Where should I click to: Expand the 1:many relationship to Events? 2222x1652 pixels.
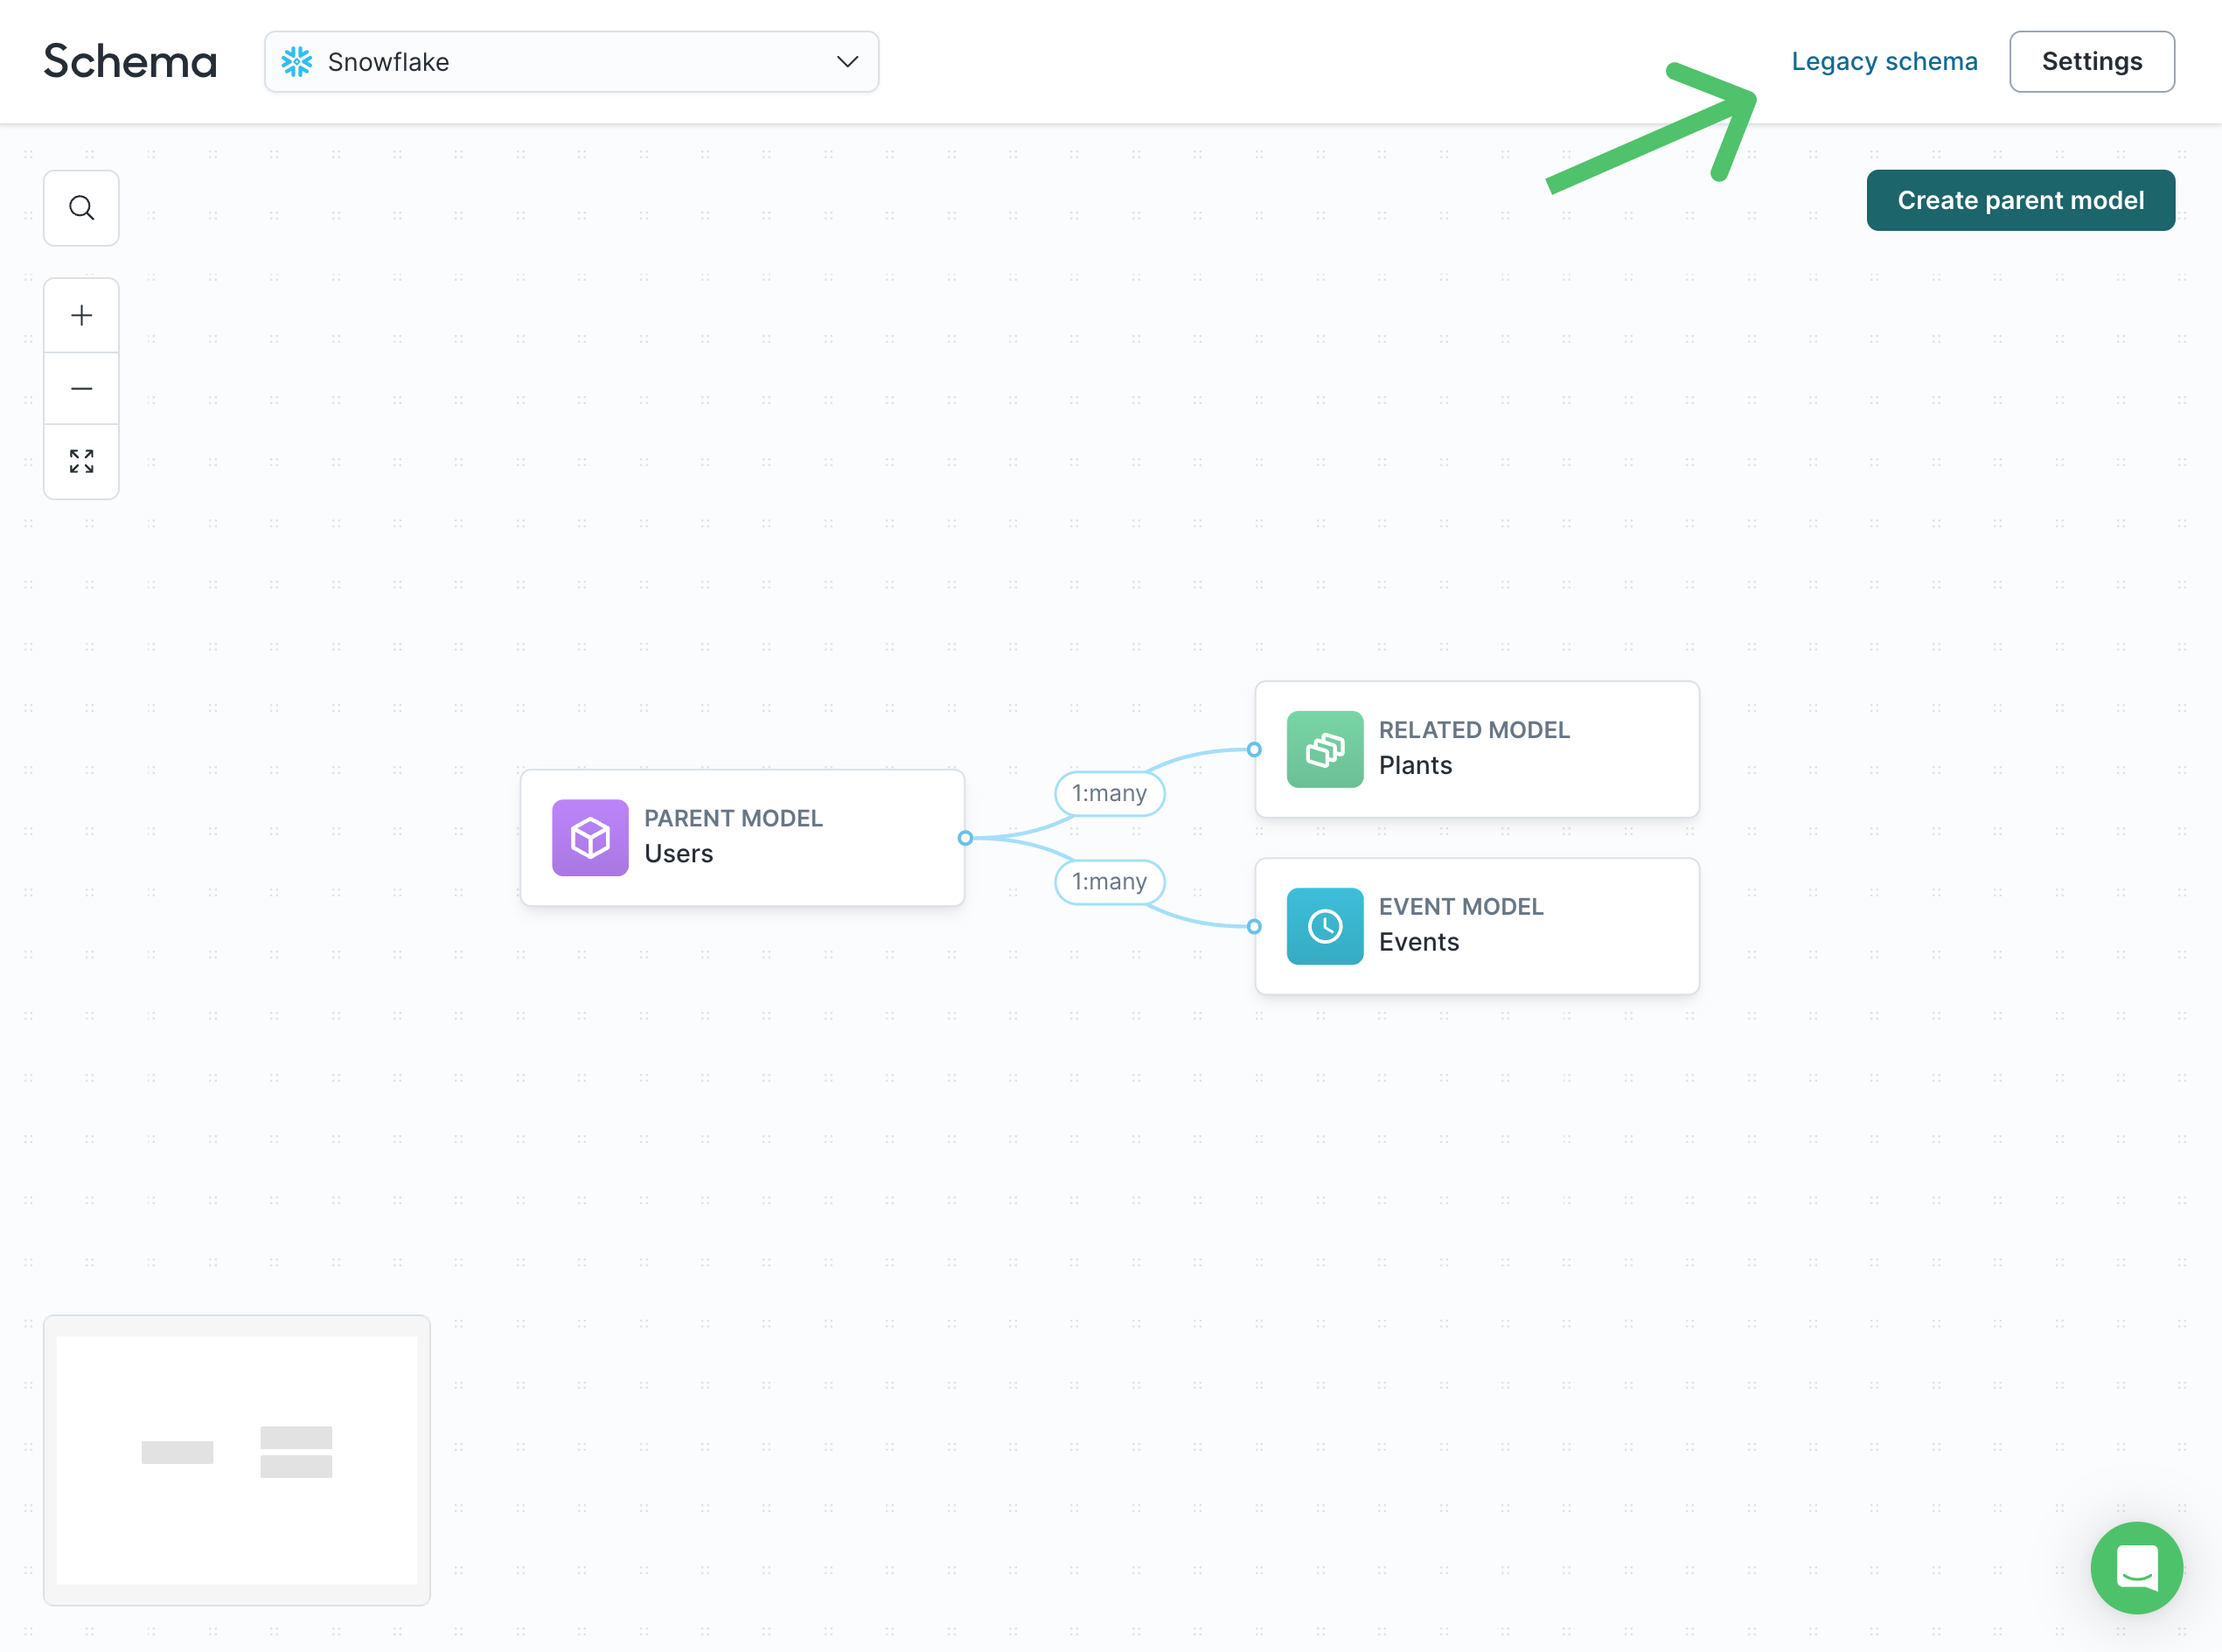1109,882
